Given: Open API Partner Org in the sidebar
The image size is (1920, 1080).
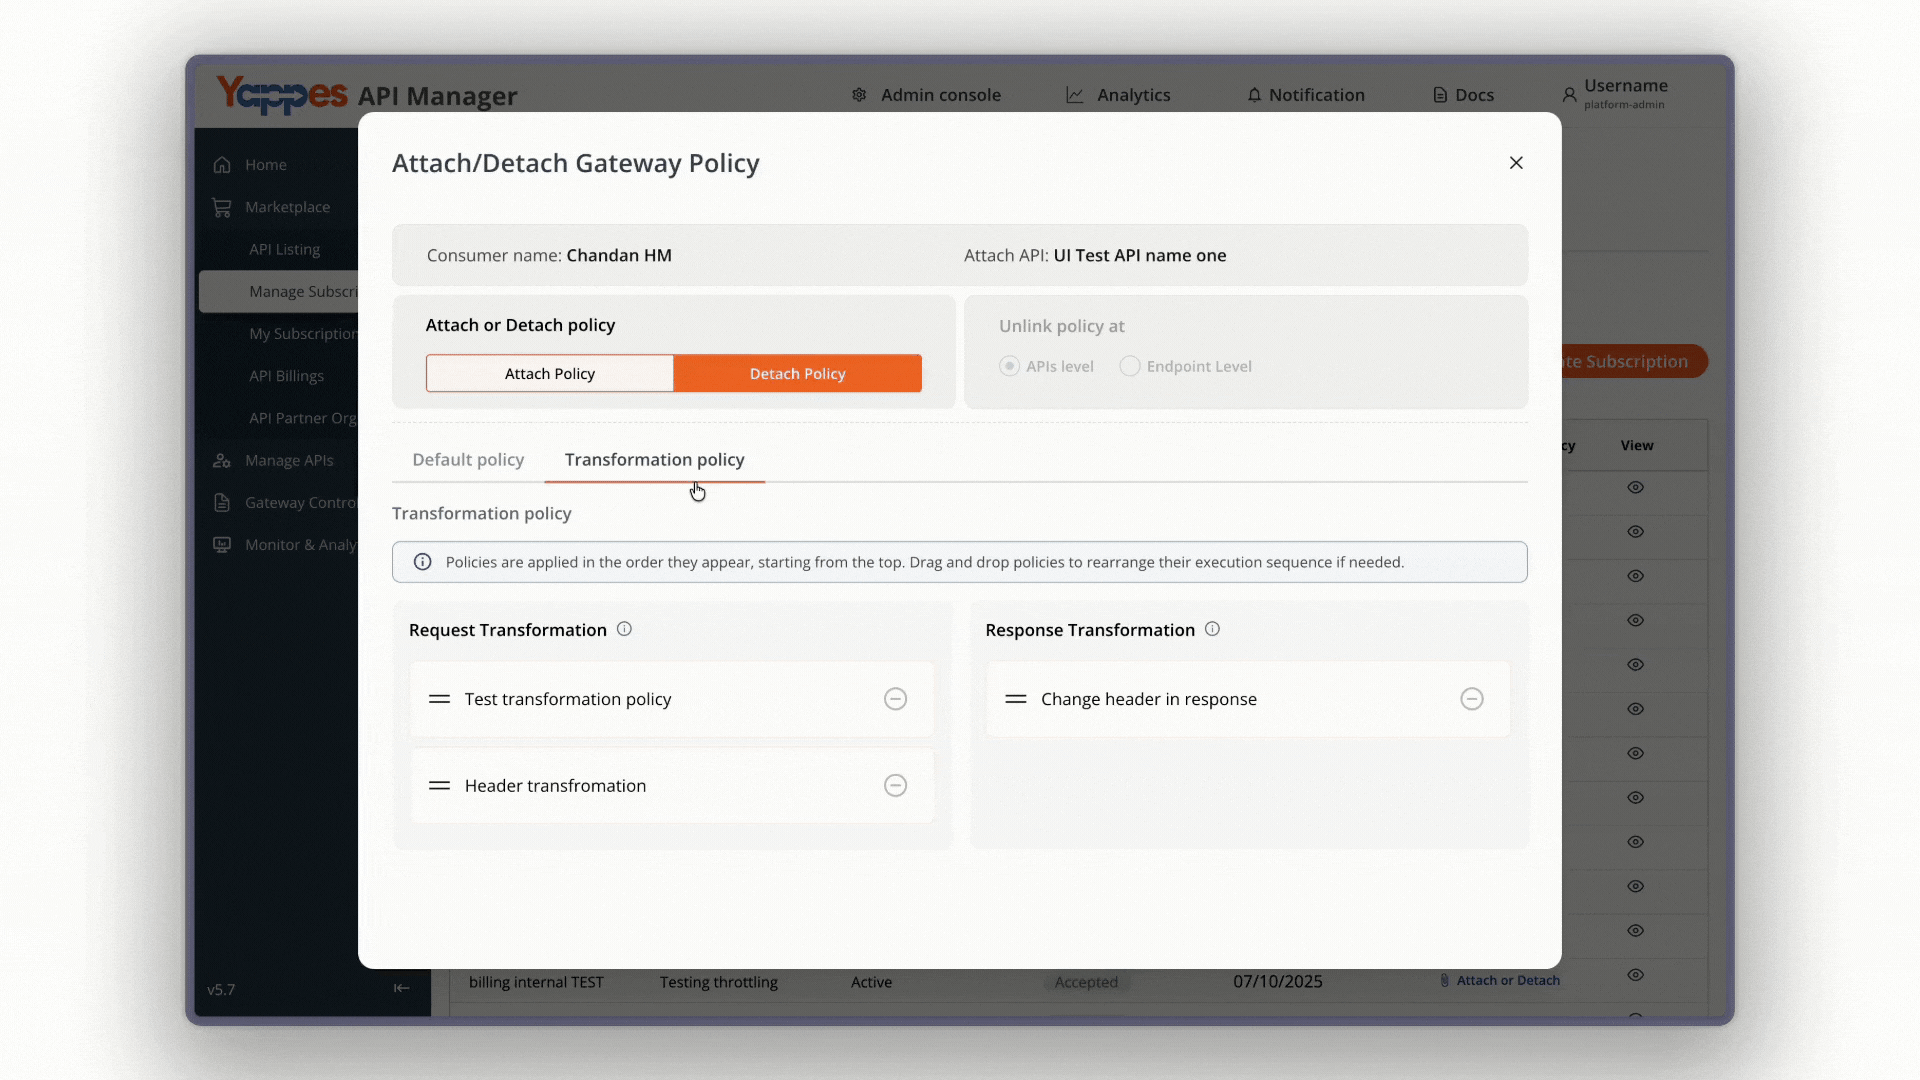Looking at the screenshot, I should tap(303, 418).
